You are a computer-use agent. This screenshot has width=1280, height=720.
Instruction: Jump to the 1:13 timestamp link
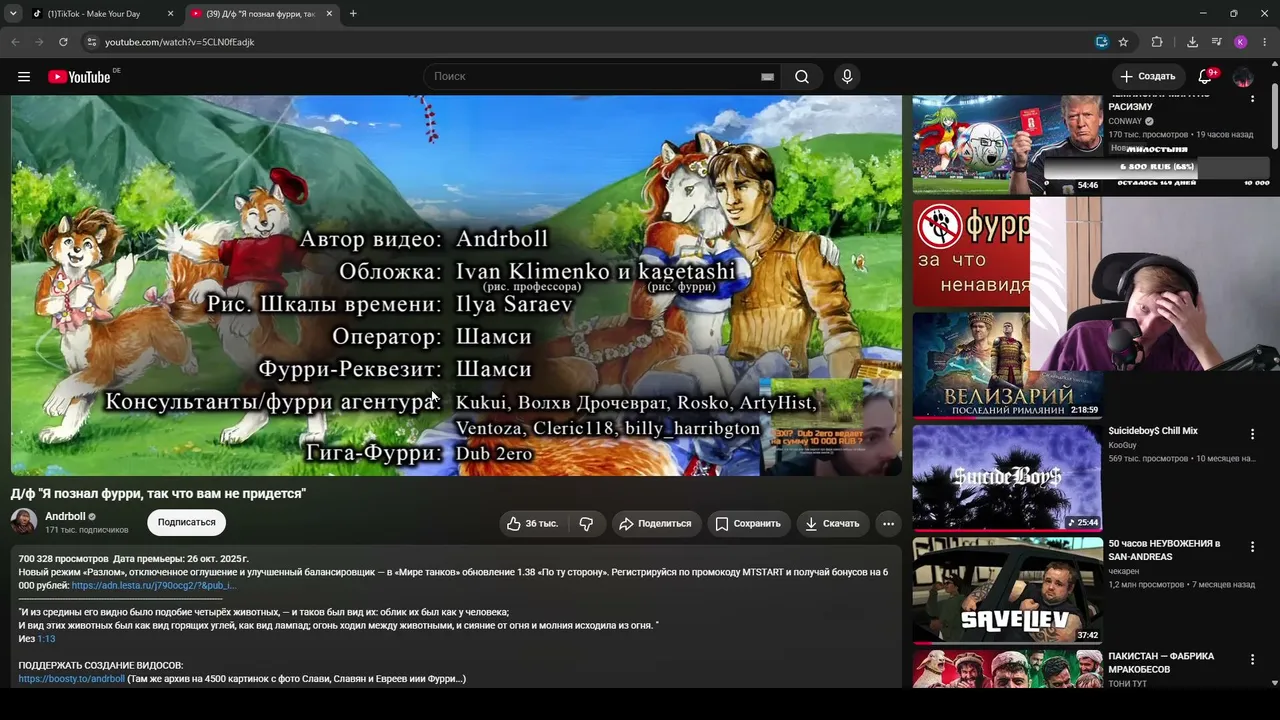pyautogui.click(x=46, y=639)
